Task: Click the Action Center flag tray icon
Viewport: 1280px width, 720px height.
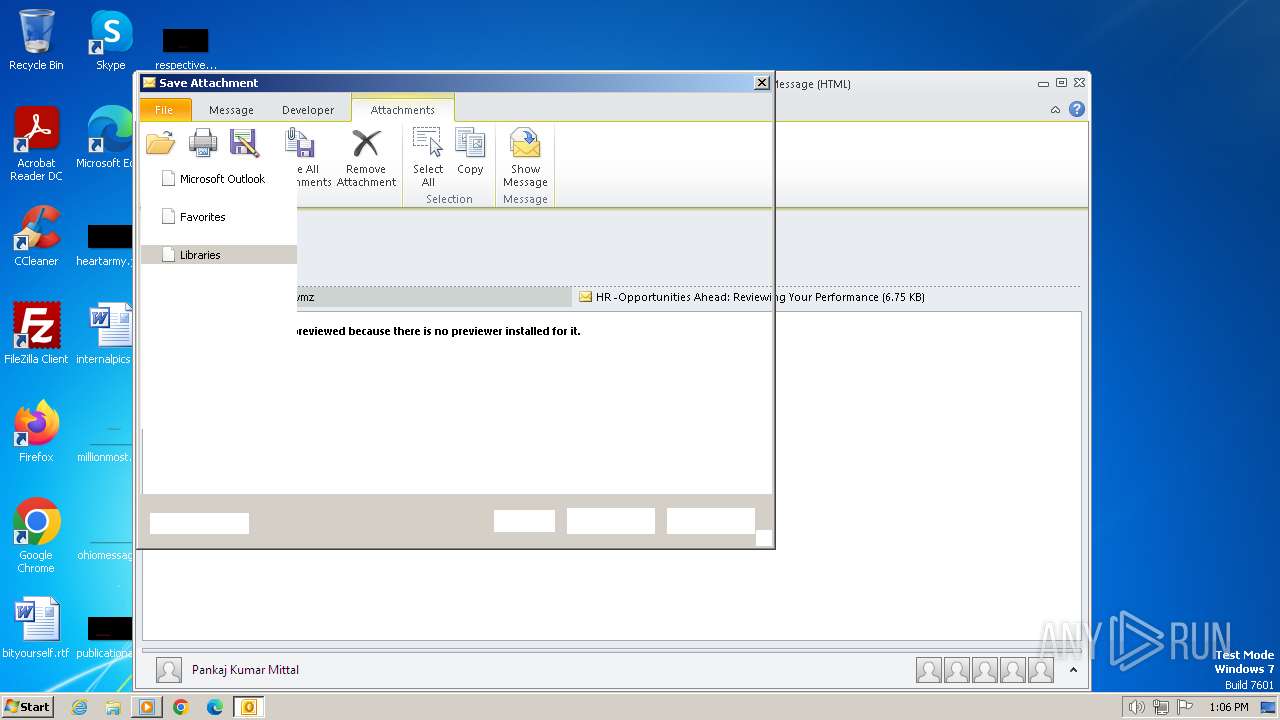Action: pyautogui.click(x=1183, y=707)
